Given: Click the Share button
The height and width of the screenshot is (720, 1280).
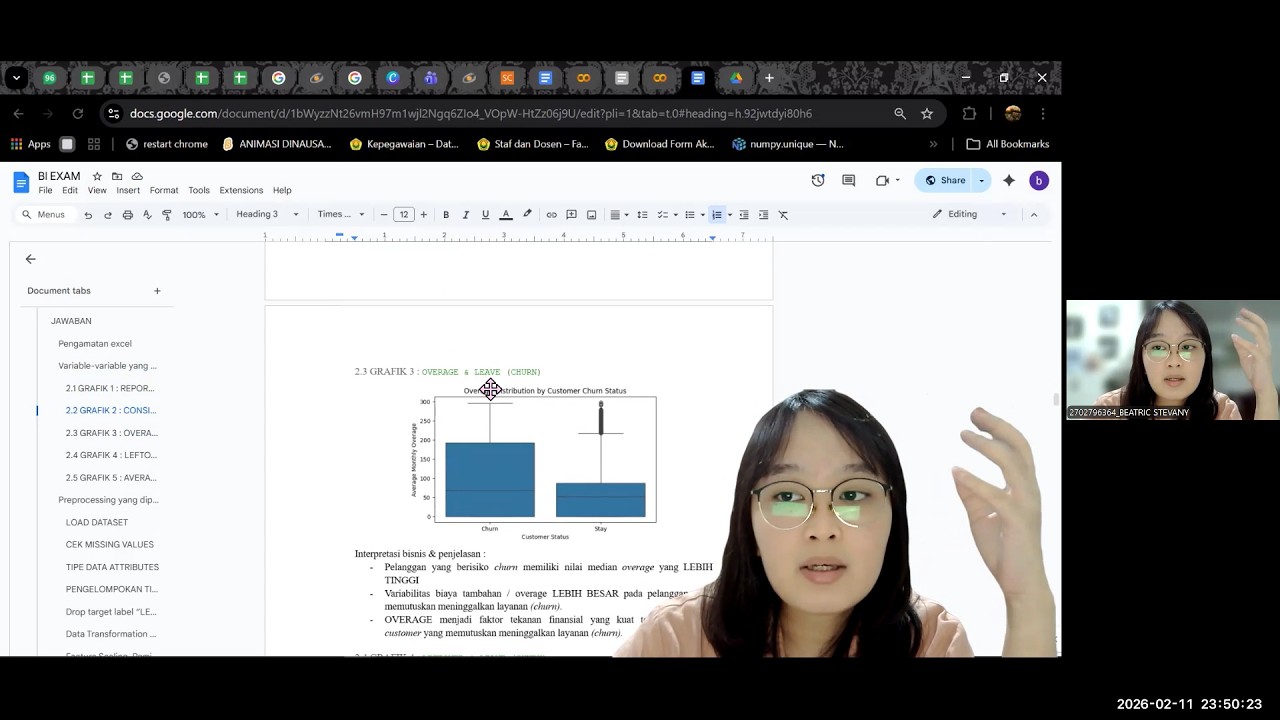Looking at the screenshot, I should pyautogui.click(x=945, y=181).
